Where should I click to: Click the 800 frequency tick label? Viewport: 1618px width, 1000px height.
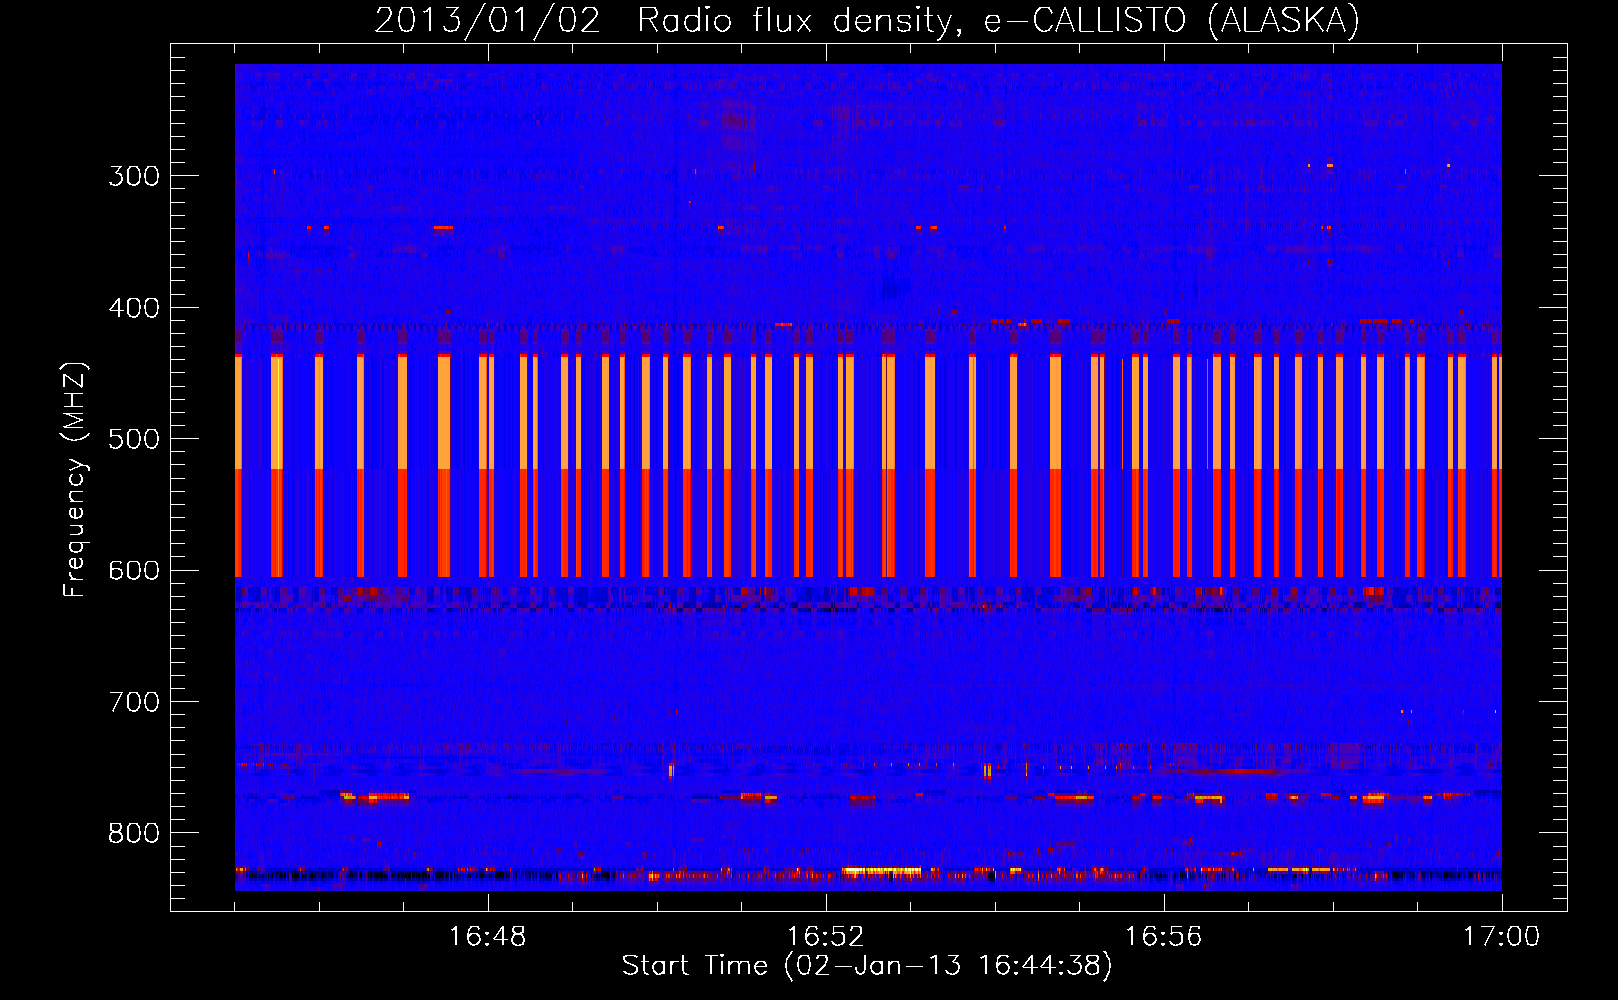pyautogui.click(x=134, y=833)
